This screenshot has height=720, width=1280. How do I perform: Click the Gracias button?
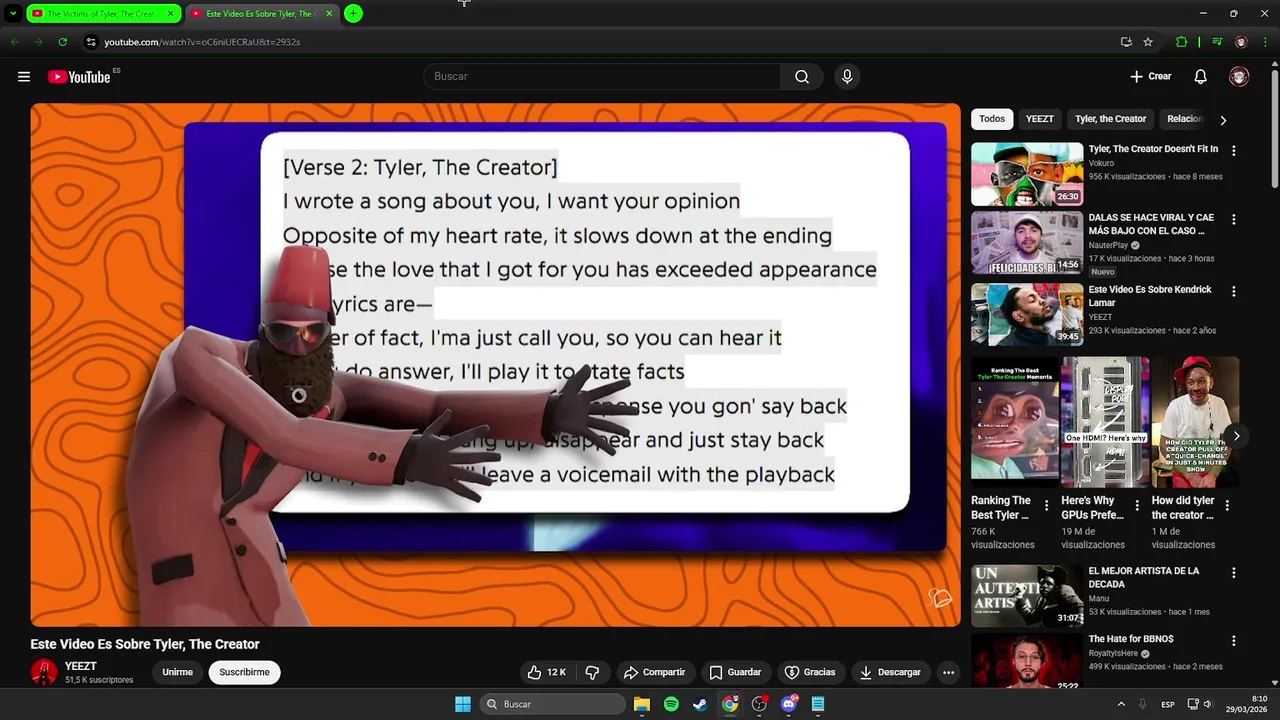tap(810, 672)
